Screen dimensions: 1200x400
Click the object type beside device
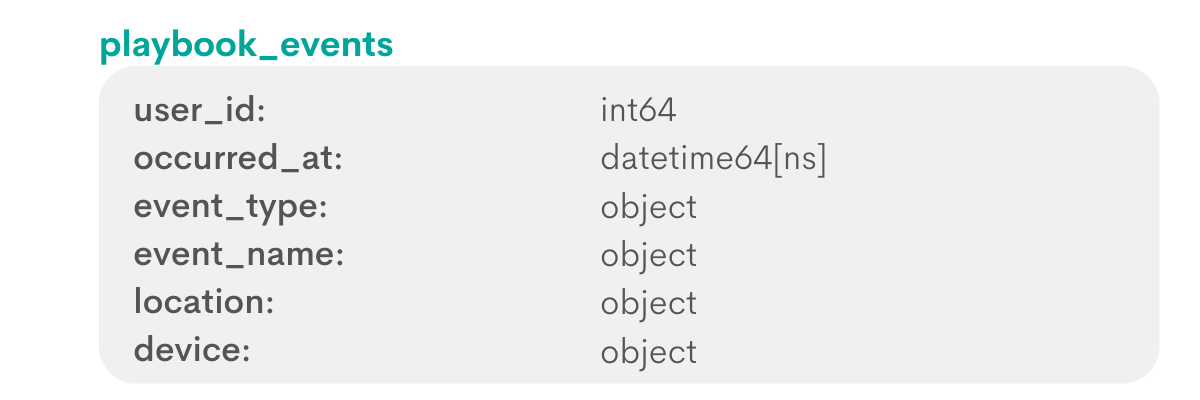[649, 352]
